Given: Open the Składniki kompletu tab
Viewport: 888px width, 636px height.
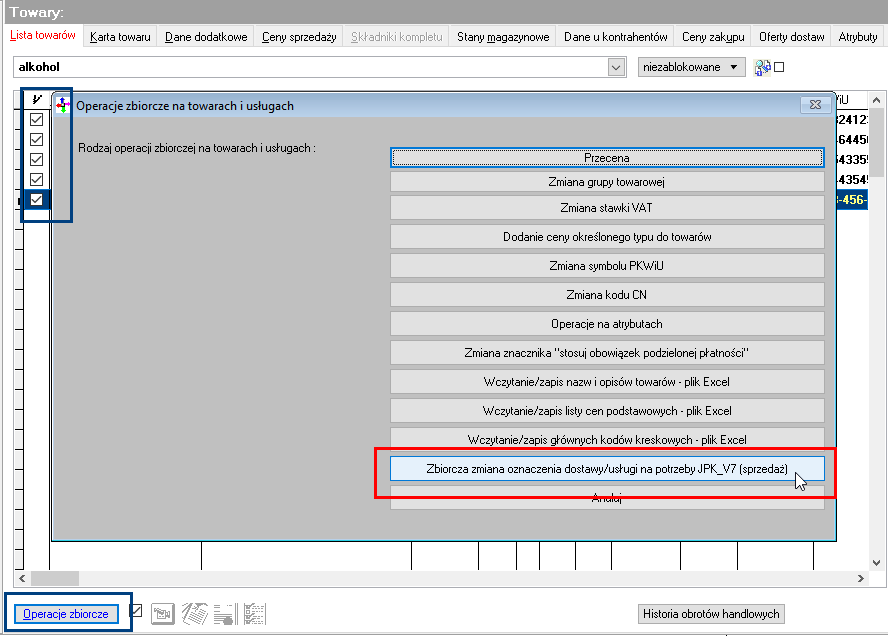Looking at the screenshot, I should pos(396,37).
